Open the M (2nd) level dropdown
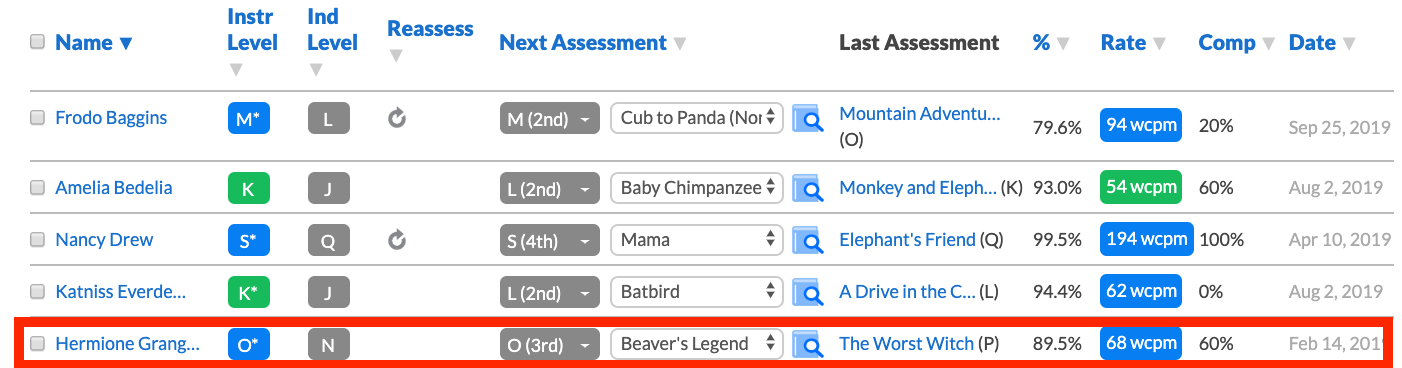The width and height of the screenshot is (1402, 368). click(550, 119)
